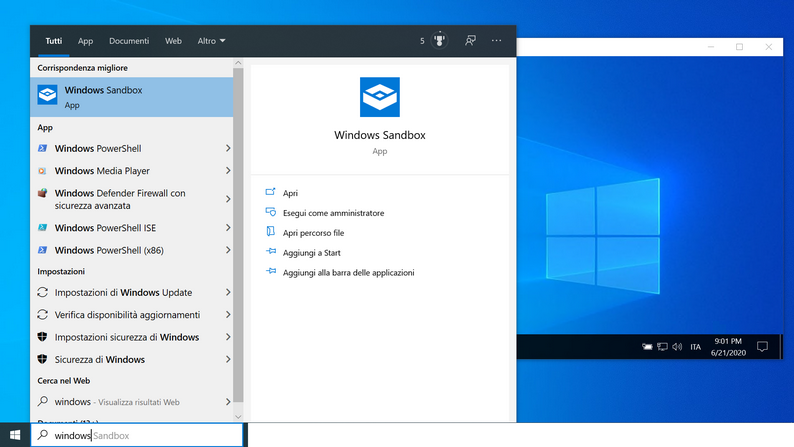
Task: Click the network icon in Sandbox tray
Action: (x=662, y=347)
